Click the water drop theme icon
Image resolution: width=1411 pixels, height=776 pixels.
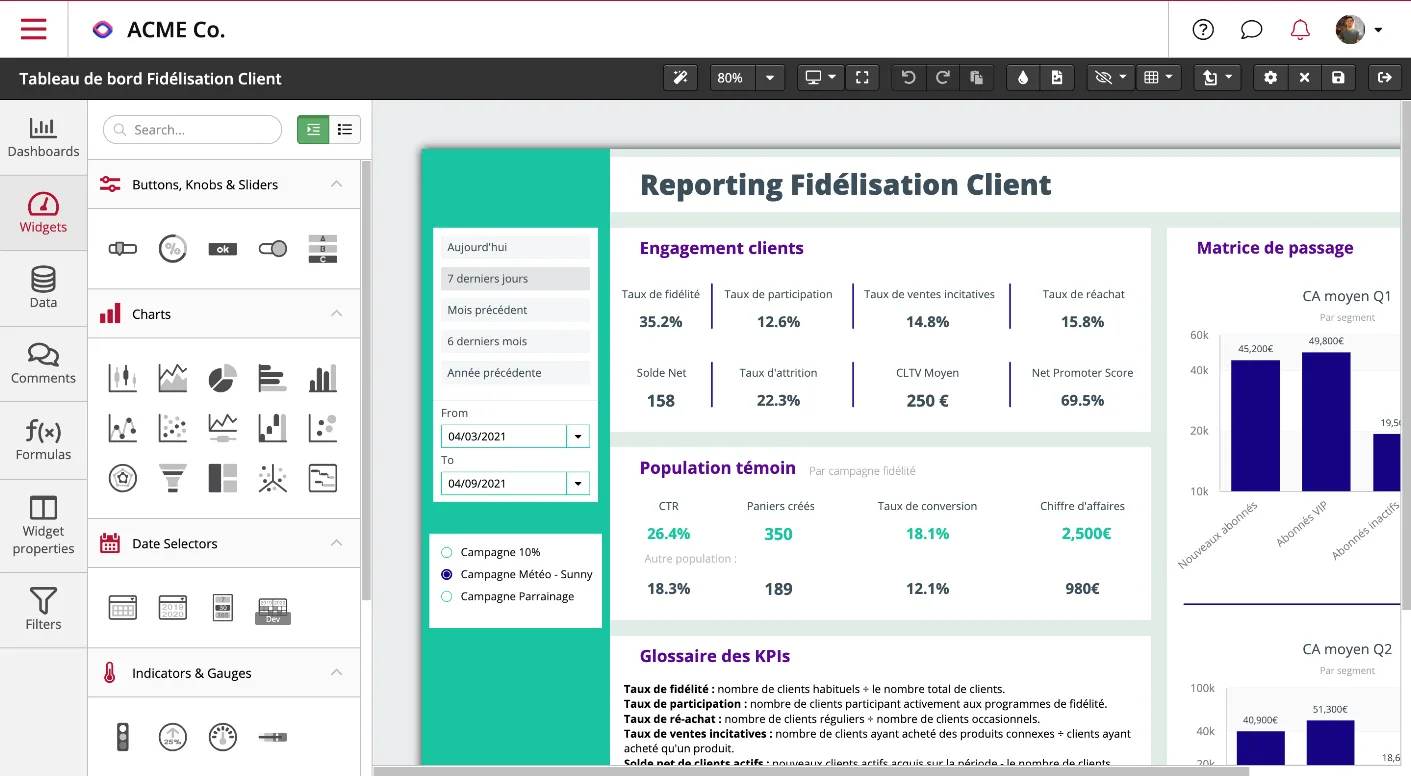(x=1023, y=78)
